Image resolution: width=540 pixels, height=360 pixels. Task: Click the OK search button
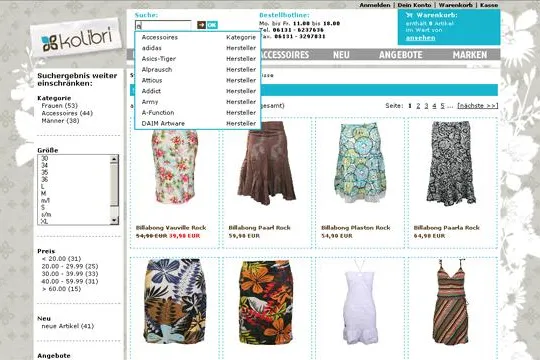[x=212, y=25]
